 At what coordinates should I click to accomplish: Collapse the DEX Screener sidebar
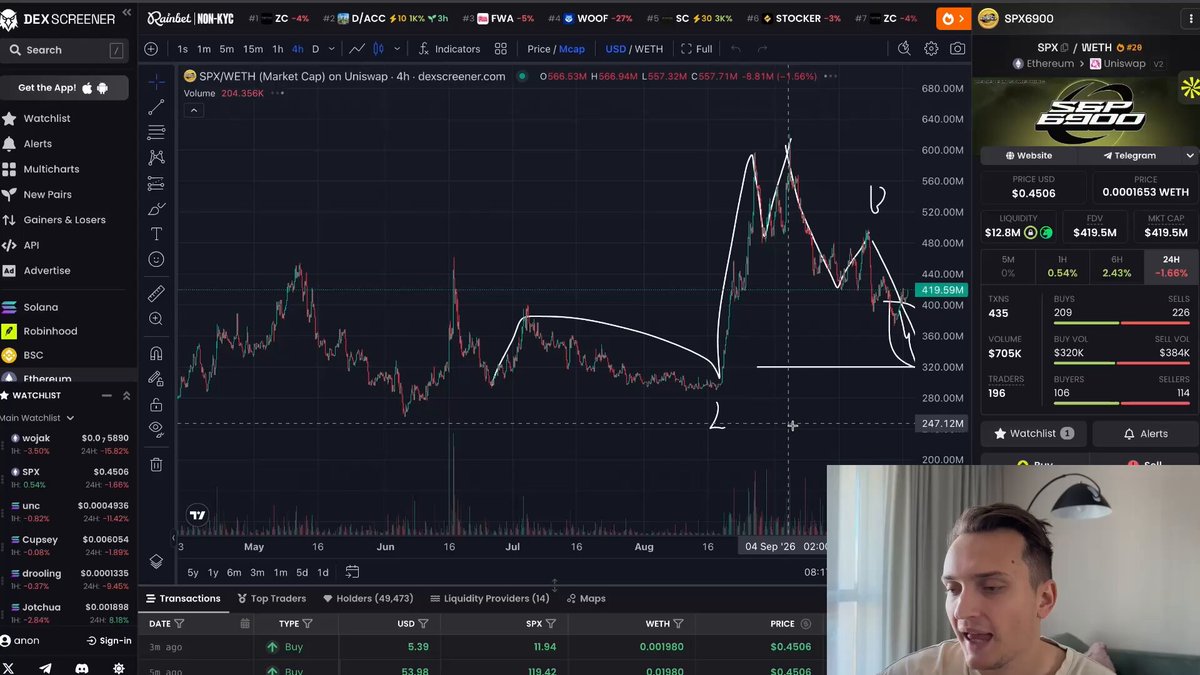pyautogui.click(x=126, y=13)
